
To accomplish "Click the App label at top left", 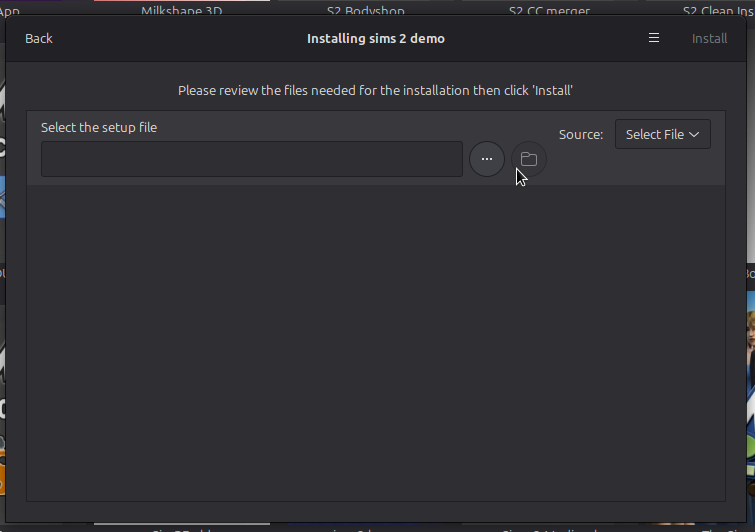I will click(10, 11).
